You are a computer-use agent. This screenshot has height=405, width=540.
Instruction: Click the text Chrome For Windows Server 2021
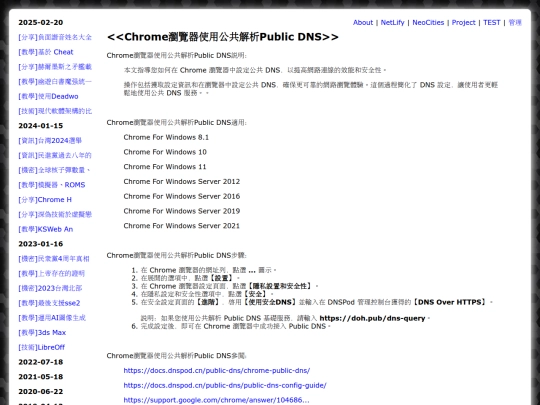pyautogui.click(x=181, y=226)
